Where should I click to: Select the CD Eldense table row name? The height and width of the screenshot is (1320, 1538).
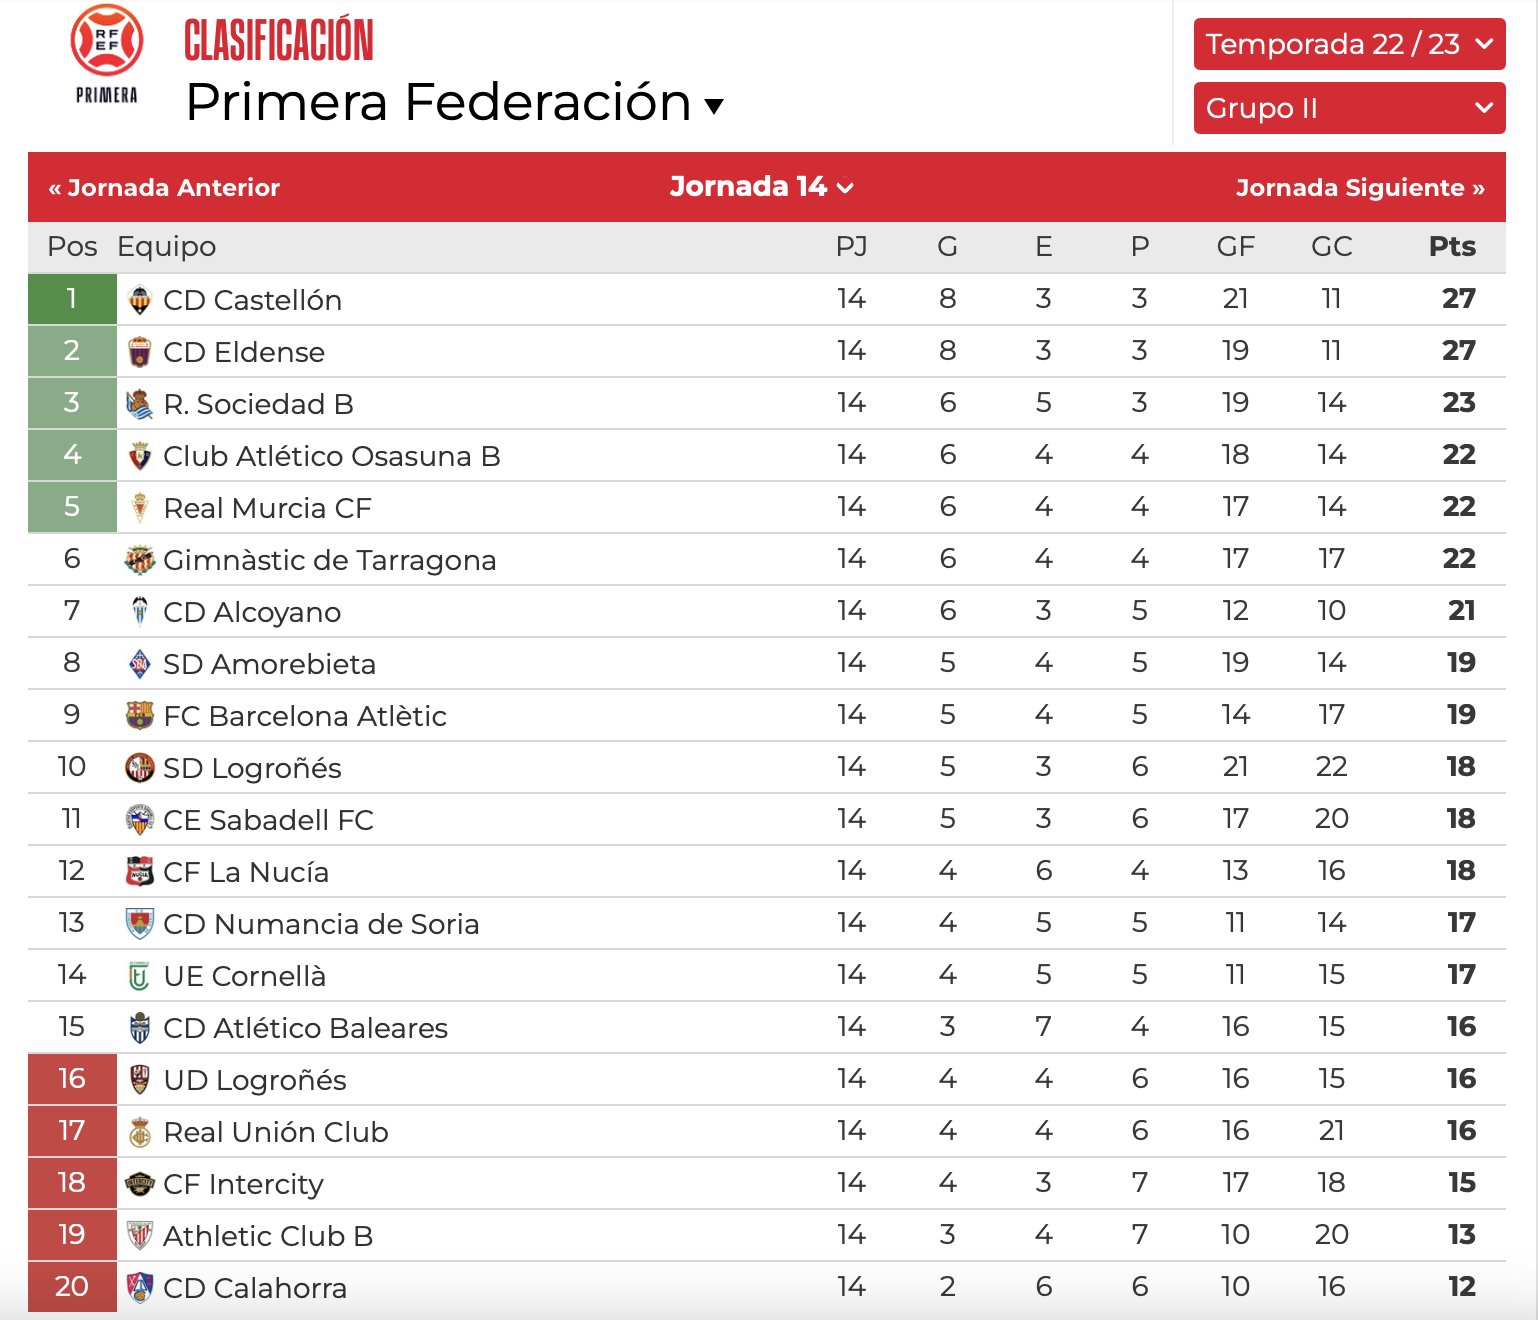244,352
